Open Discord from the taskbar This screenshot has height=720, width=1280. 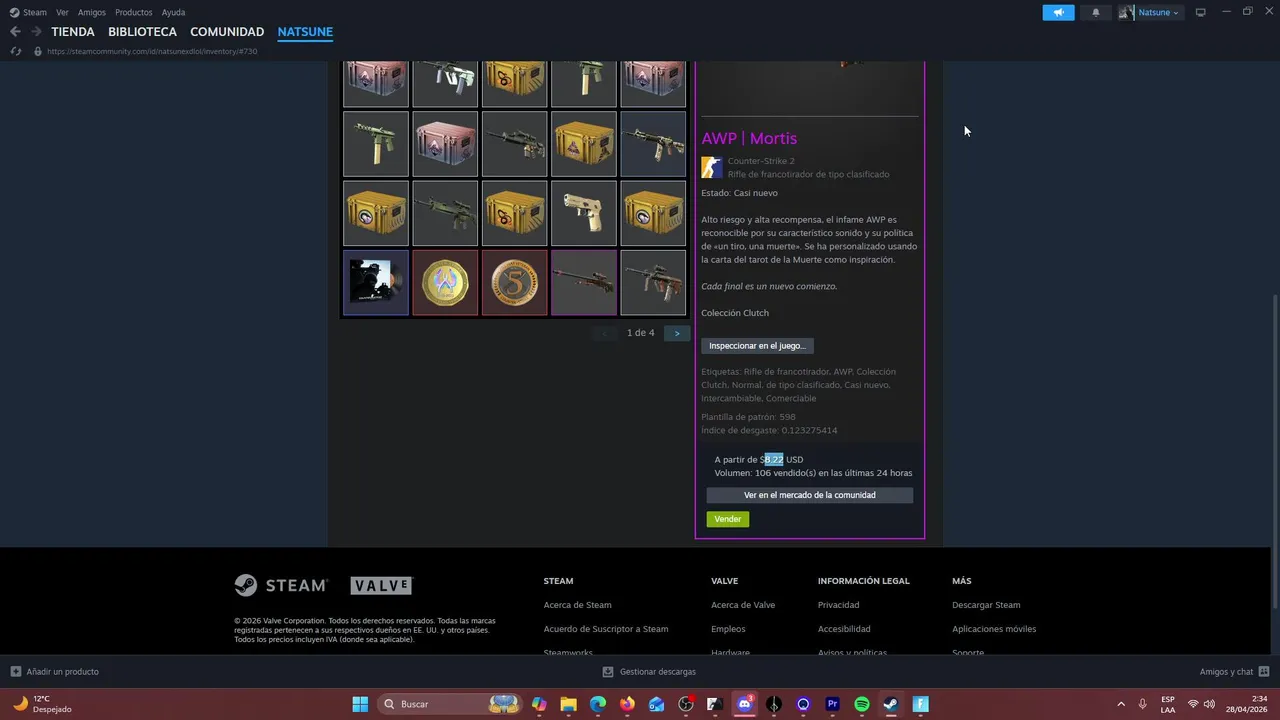click(744, 704)
